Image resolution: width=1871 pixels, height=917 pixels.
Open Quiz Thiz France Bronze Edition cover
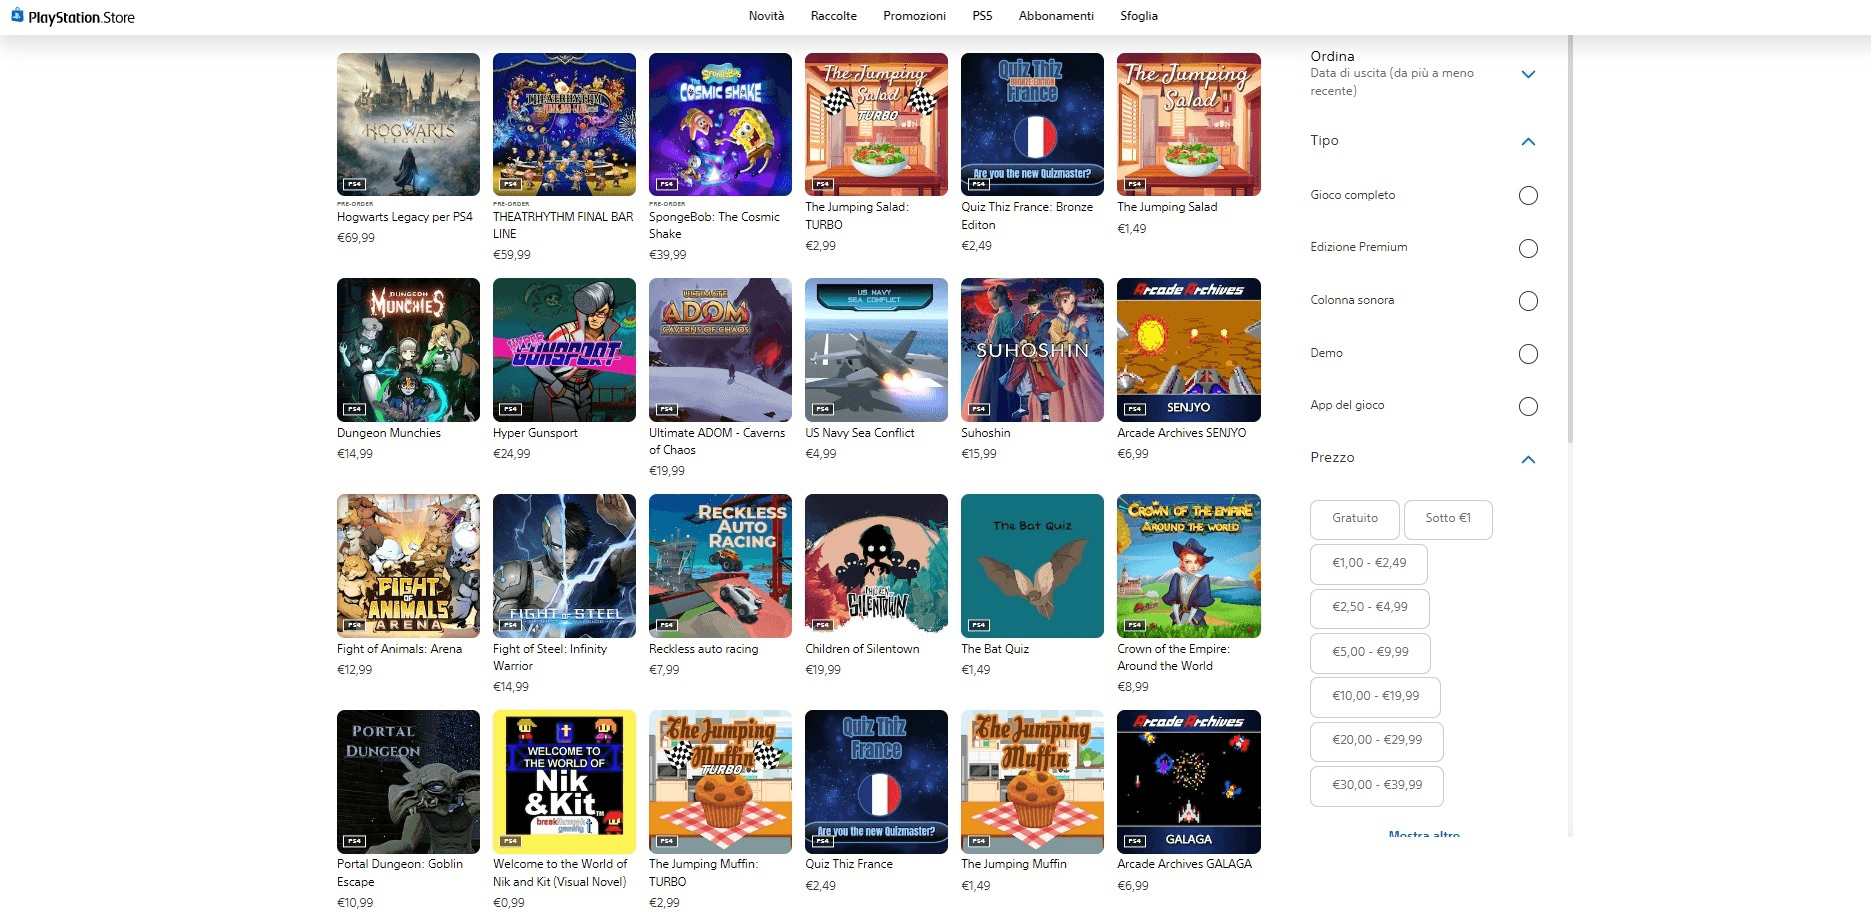click(1032, 124)
